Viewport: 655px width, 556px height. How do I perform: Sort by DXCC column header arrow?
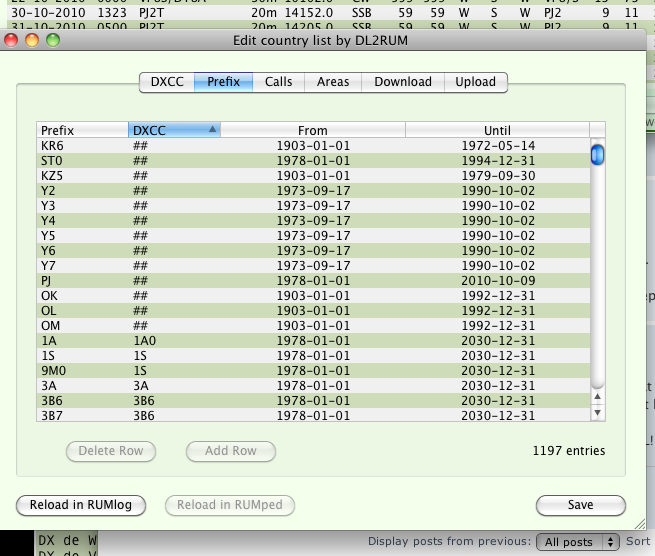coord(212,130)
